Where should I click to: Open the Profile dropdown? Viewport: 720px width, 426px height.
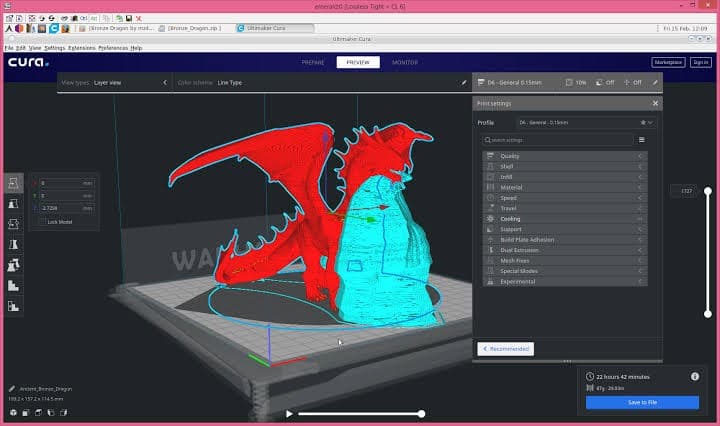586,123
